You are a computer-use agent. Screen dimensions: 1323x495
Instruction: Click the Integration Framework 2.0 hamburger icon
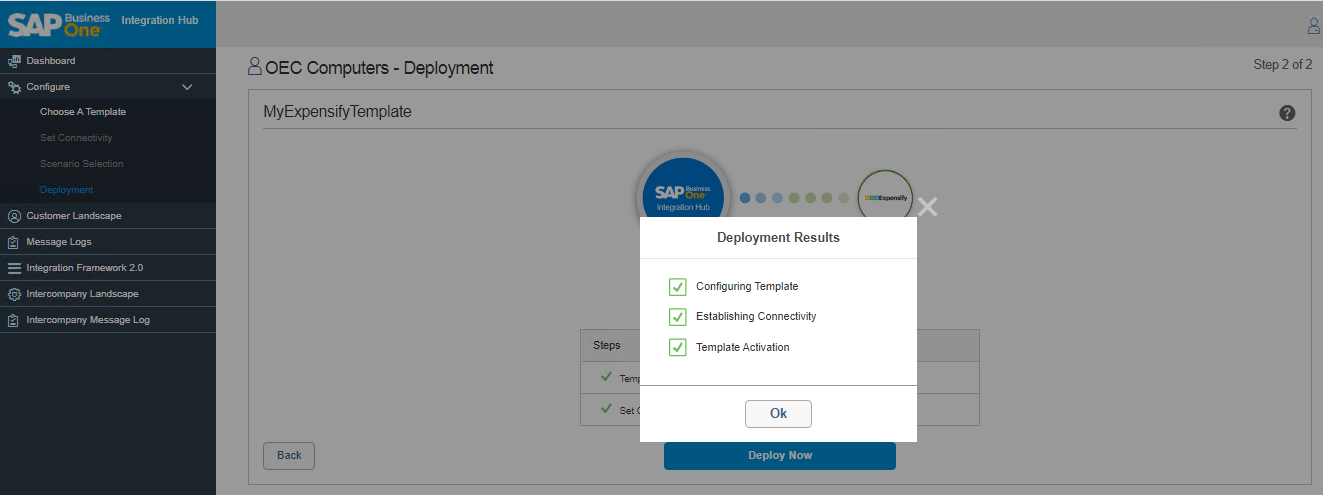tap(14, 268)
